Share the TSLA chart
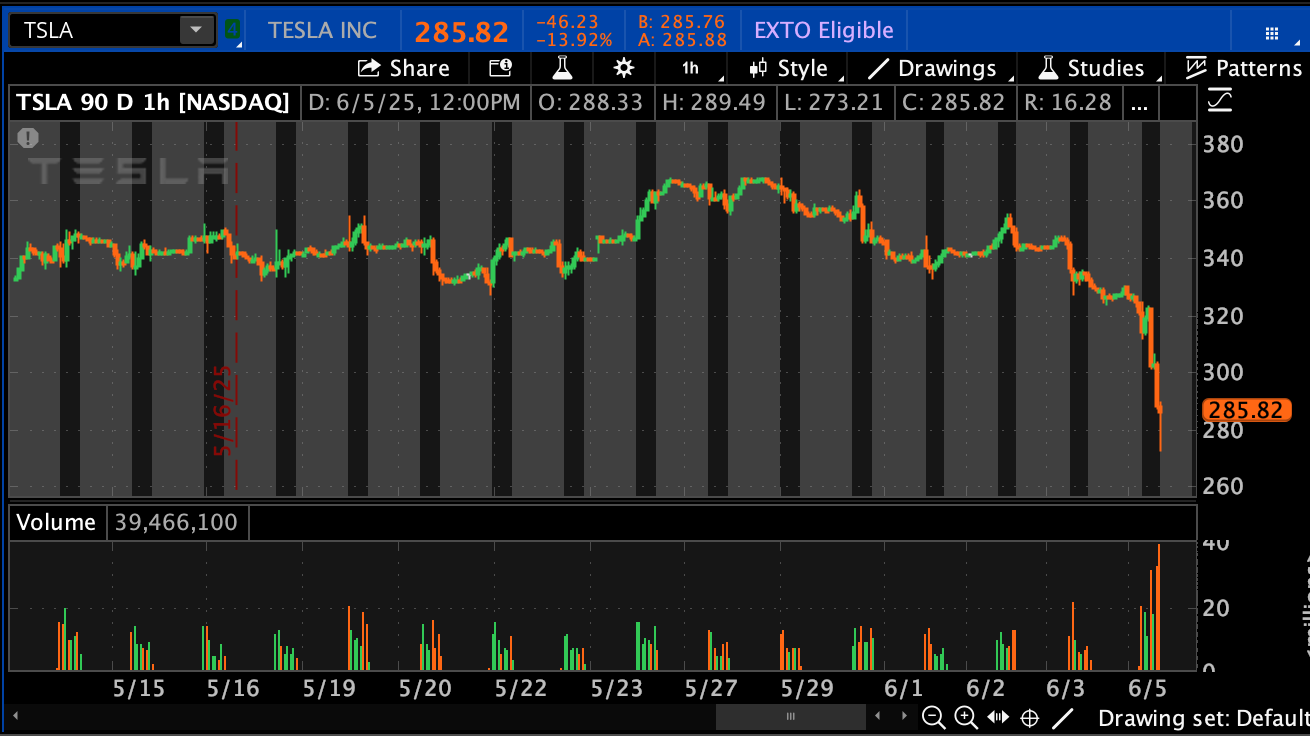This screenshot has width=1310, height=736. [404, 68]
